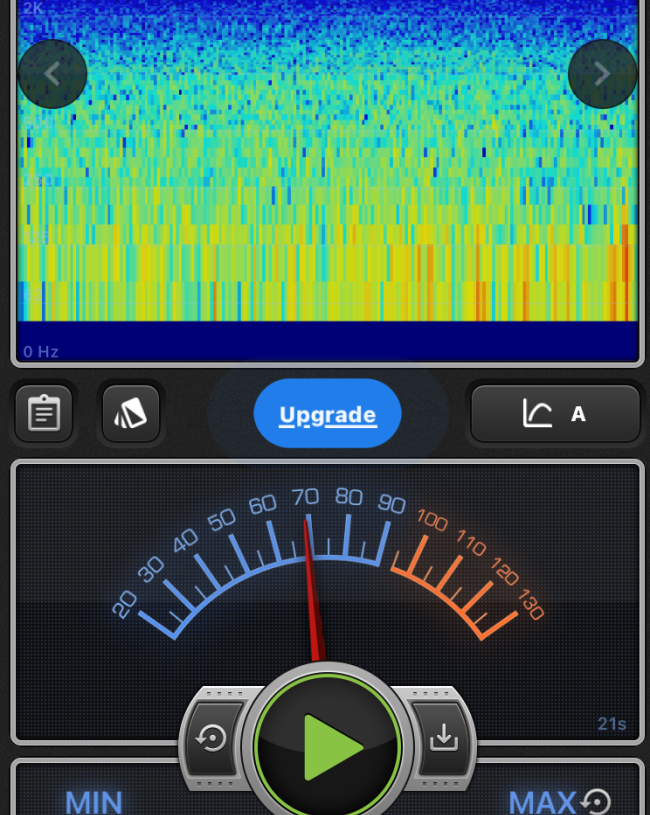This screenshot has height=815, width=650.
Task: Click the 2K frequency axis label
Action: [34, 8]
